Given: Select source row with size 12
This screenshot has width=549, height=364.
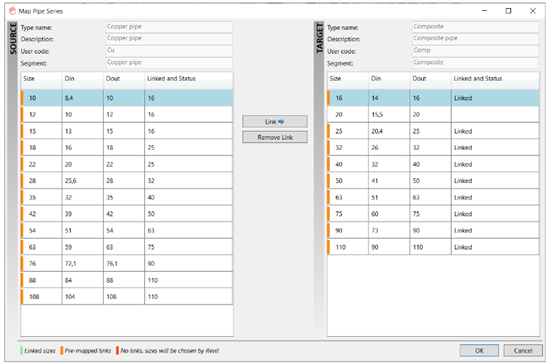Looking at the screenshot, I should 127,114.
